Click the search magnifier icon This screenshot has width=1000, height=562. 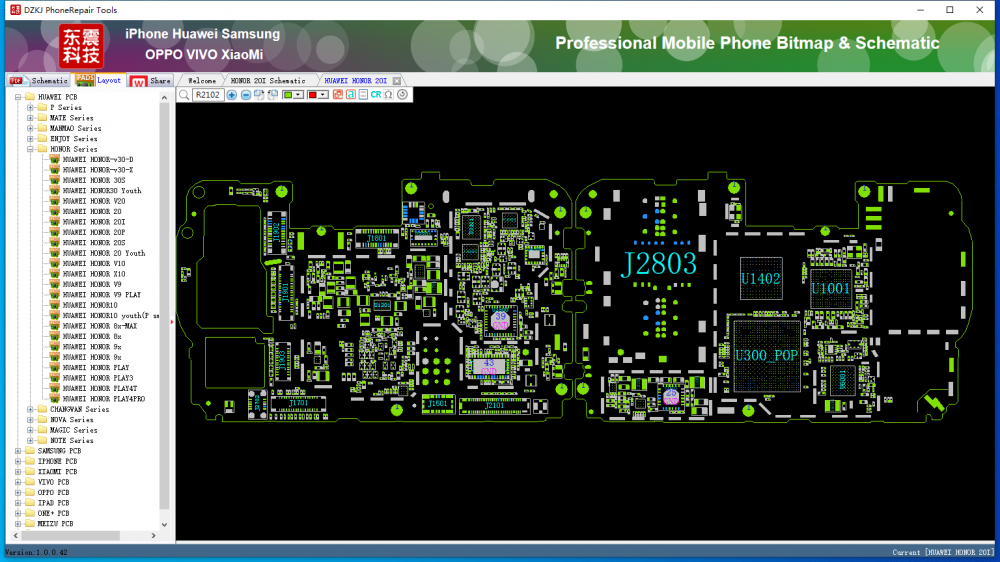pyautogui.click(x=184, y=95)
